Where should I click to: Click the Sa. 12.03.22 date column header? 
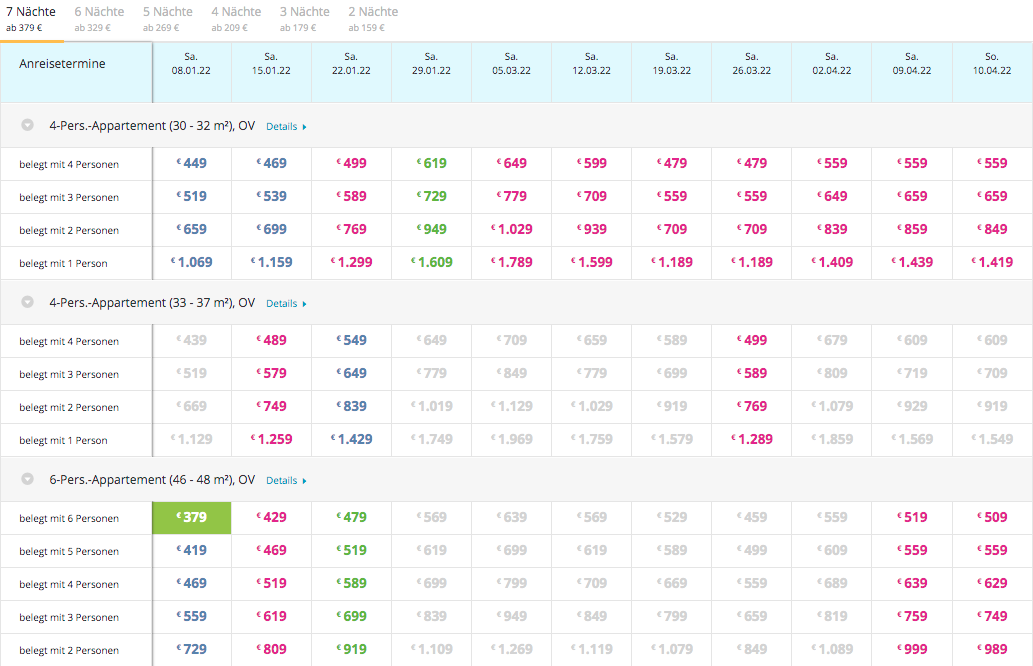(x=592, y=64)
